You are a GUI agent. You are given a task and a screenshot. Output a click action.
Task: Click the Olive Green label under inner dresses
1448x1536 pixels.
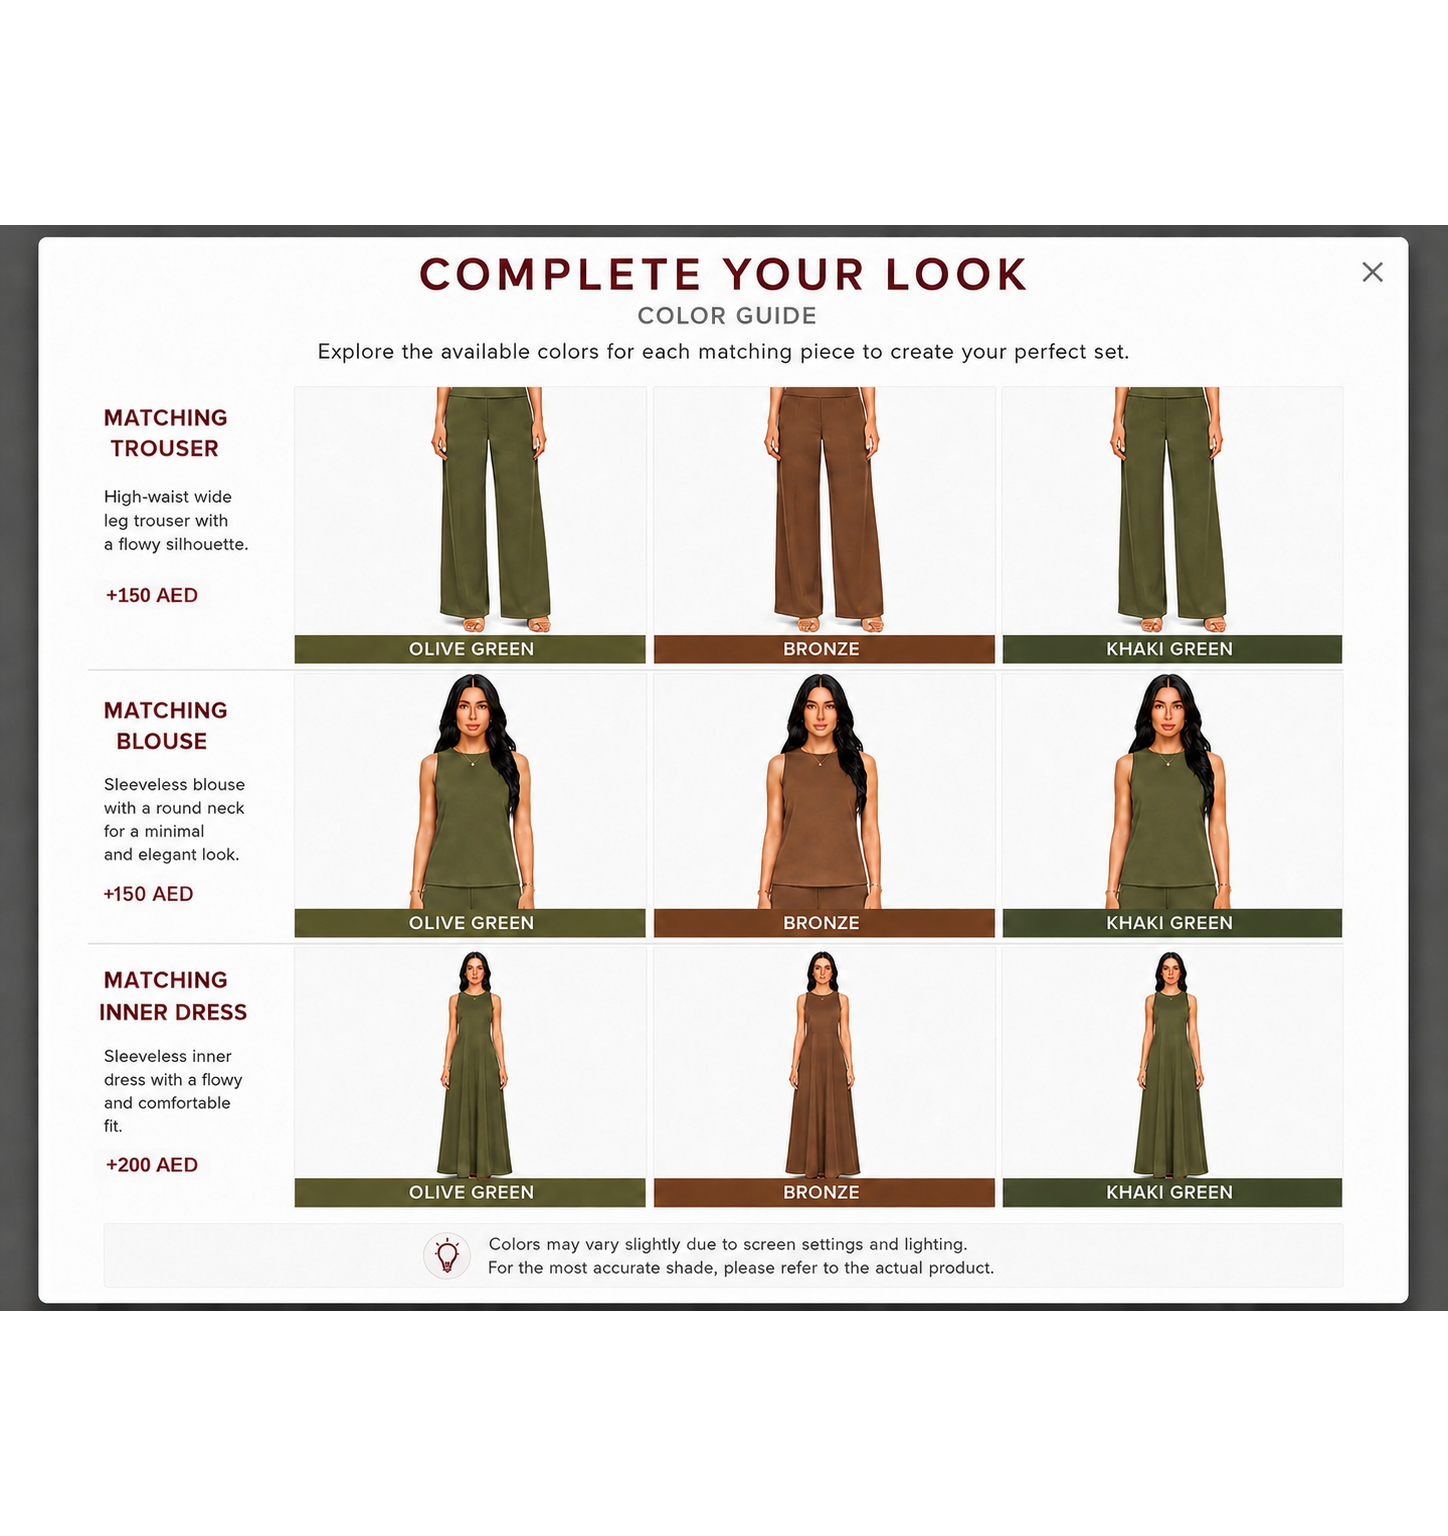[470, 1193]
